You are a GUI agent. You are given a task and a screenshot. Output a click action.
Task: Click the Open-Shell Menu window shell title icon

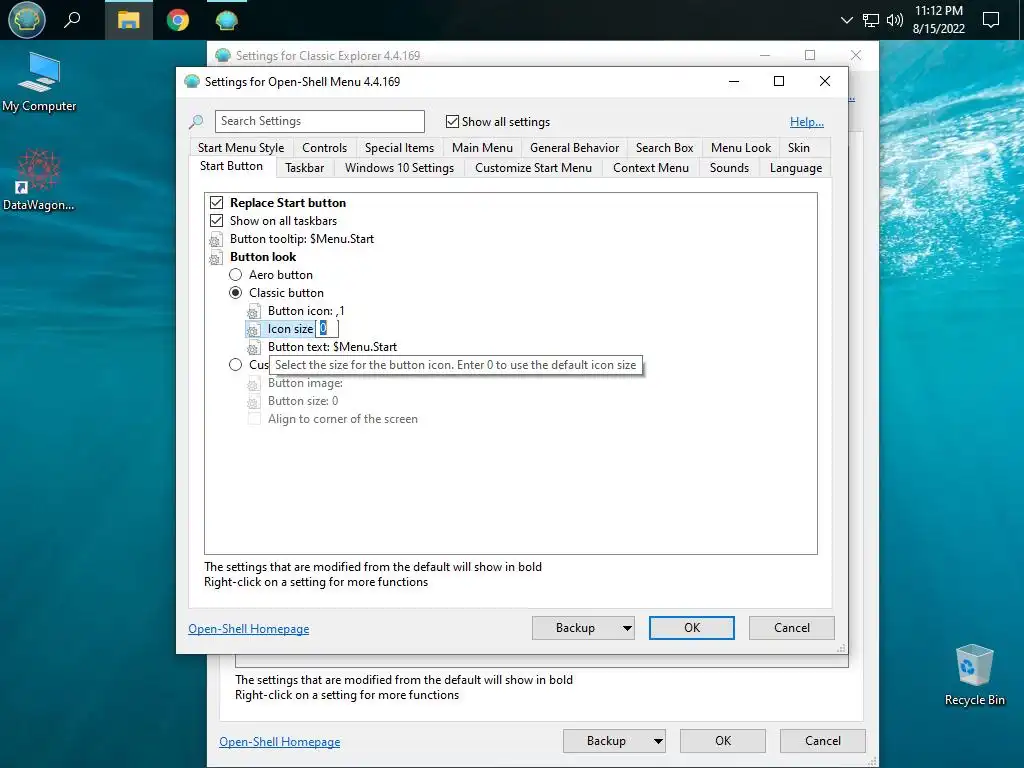click(x=192, y=82)
